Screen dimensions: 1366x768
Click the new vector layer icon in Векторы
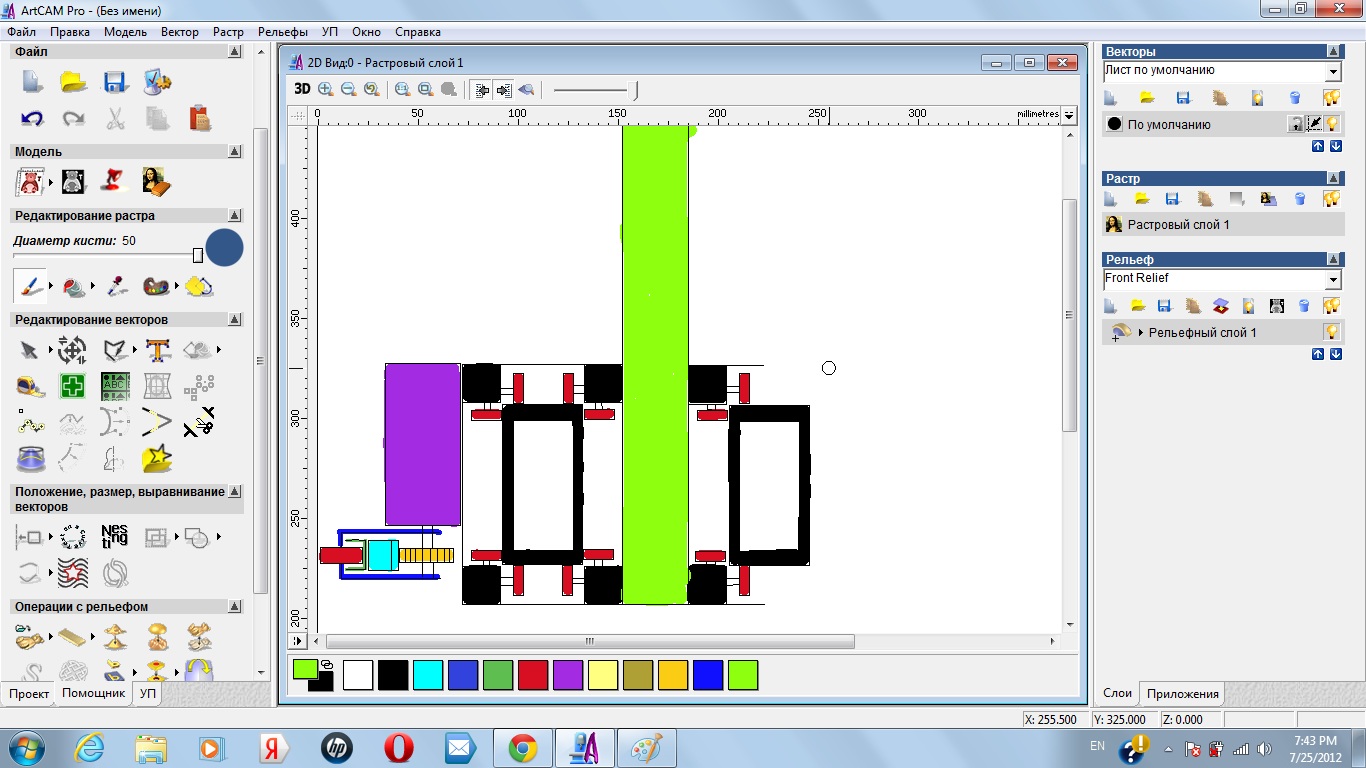click(x=1110, y=98)
